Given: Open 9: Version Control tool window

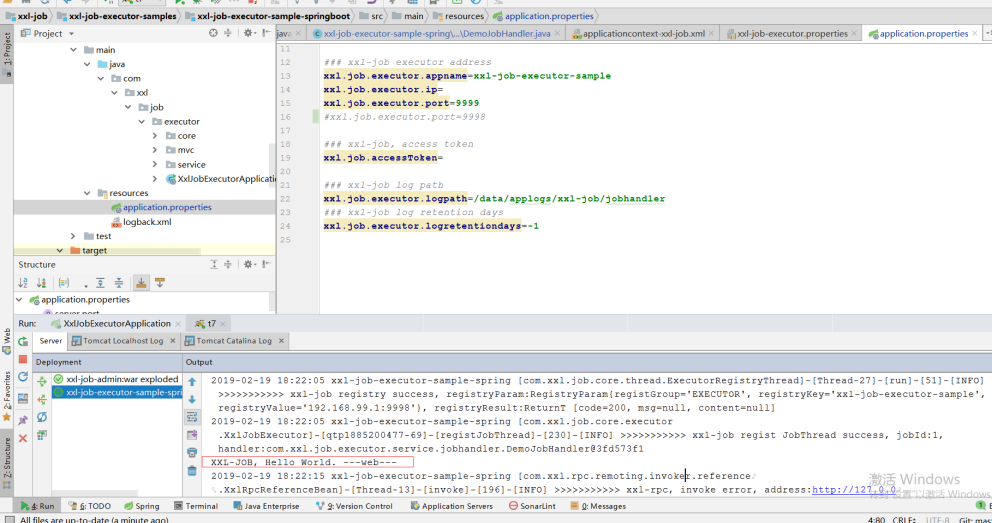Looking at the screenshot, I should pyautogui.click(x=354, y=506).
